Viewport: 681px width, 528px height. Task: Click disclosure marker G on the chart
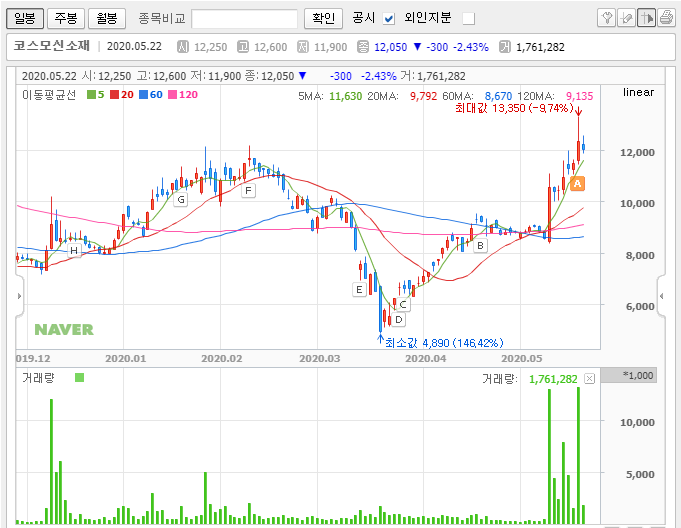181,200
